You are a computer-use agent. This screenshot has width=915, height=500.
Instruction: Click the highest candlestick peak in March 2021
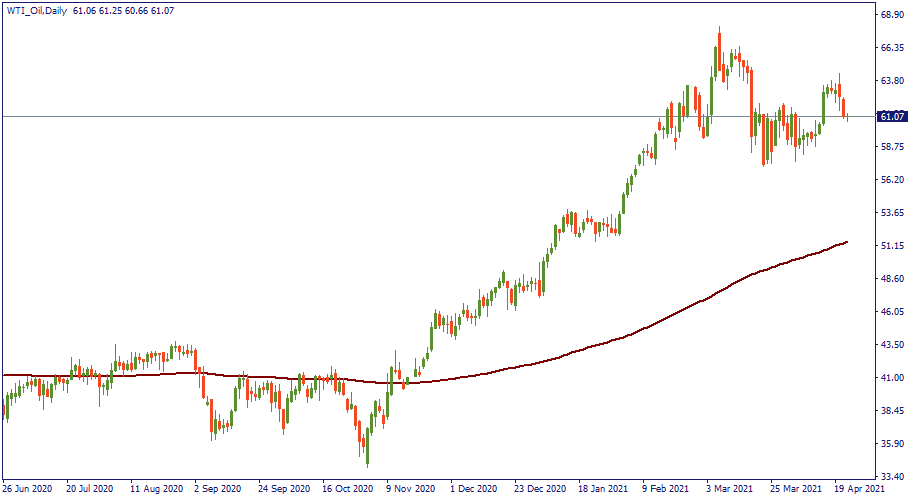[719, 30]
